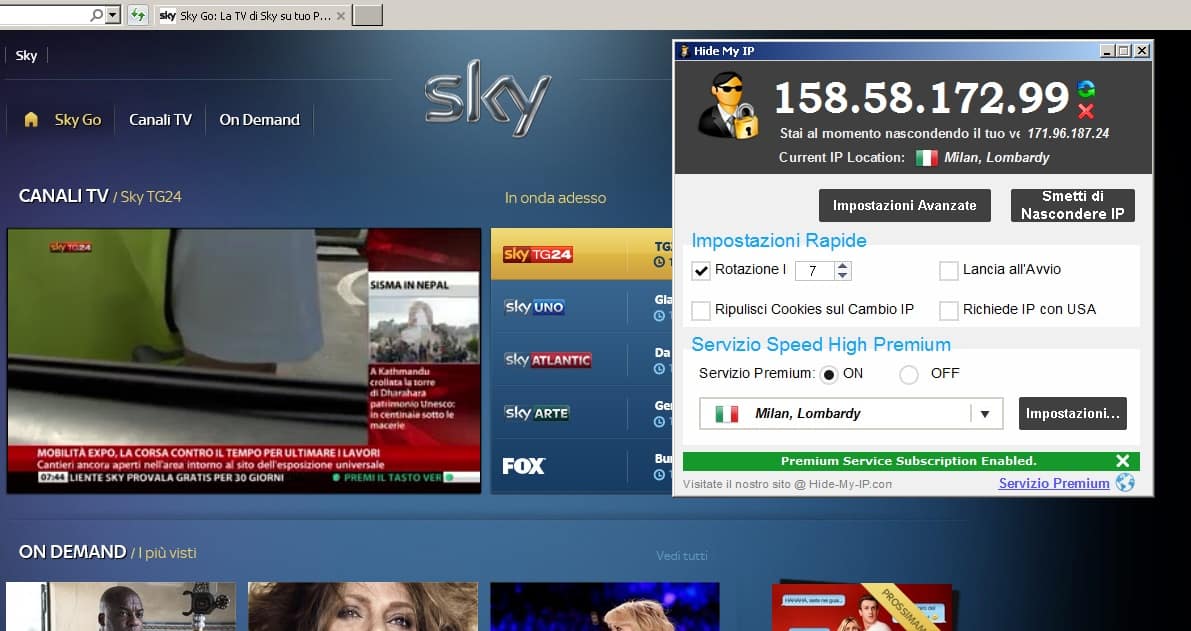Click the IP address 158.58.172.99
The width and height of the screenshot is (1191, 631).
tap(921, 97)
